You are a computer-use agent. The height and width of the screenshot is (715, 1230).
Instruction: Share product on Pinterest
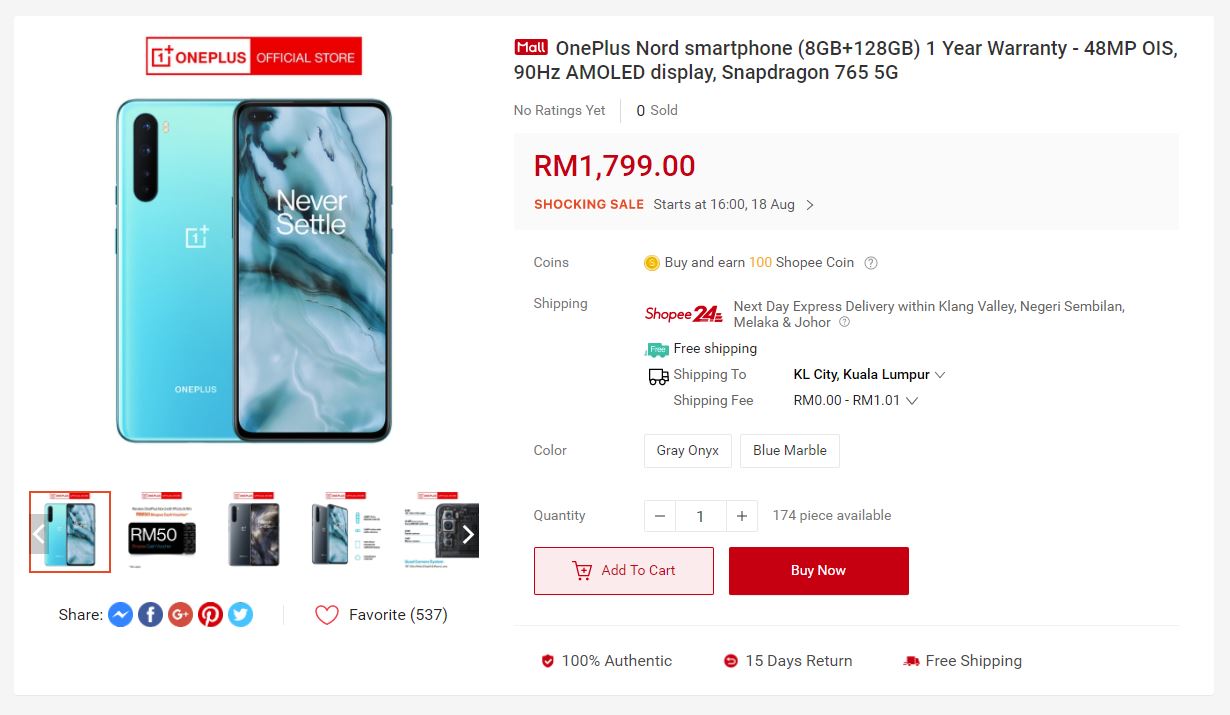210,614
